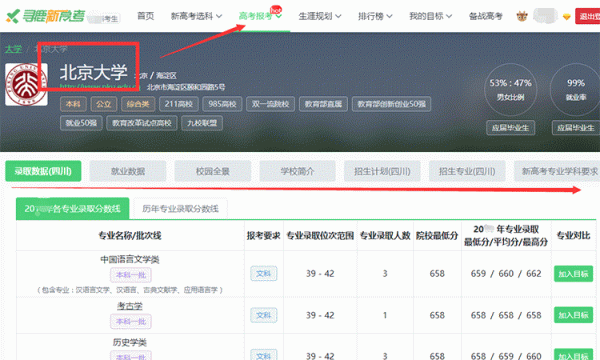The width and height of the screenshot is (600, 360).
Task: Open the pku.edu.cn website link
Action: point(99,87)
